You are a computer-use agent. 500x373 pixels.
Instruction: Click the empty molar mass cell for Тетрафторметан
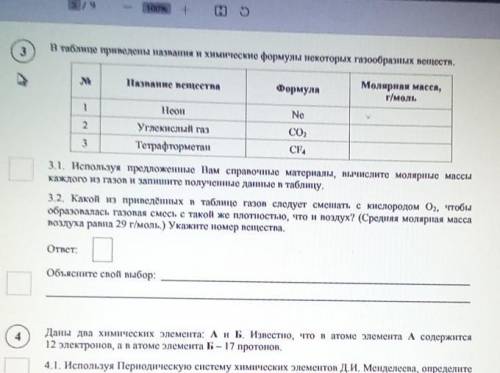click(x=401, y=152)
